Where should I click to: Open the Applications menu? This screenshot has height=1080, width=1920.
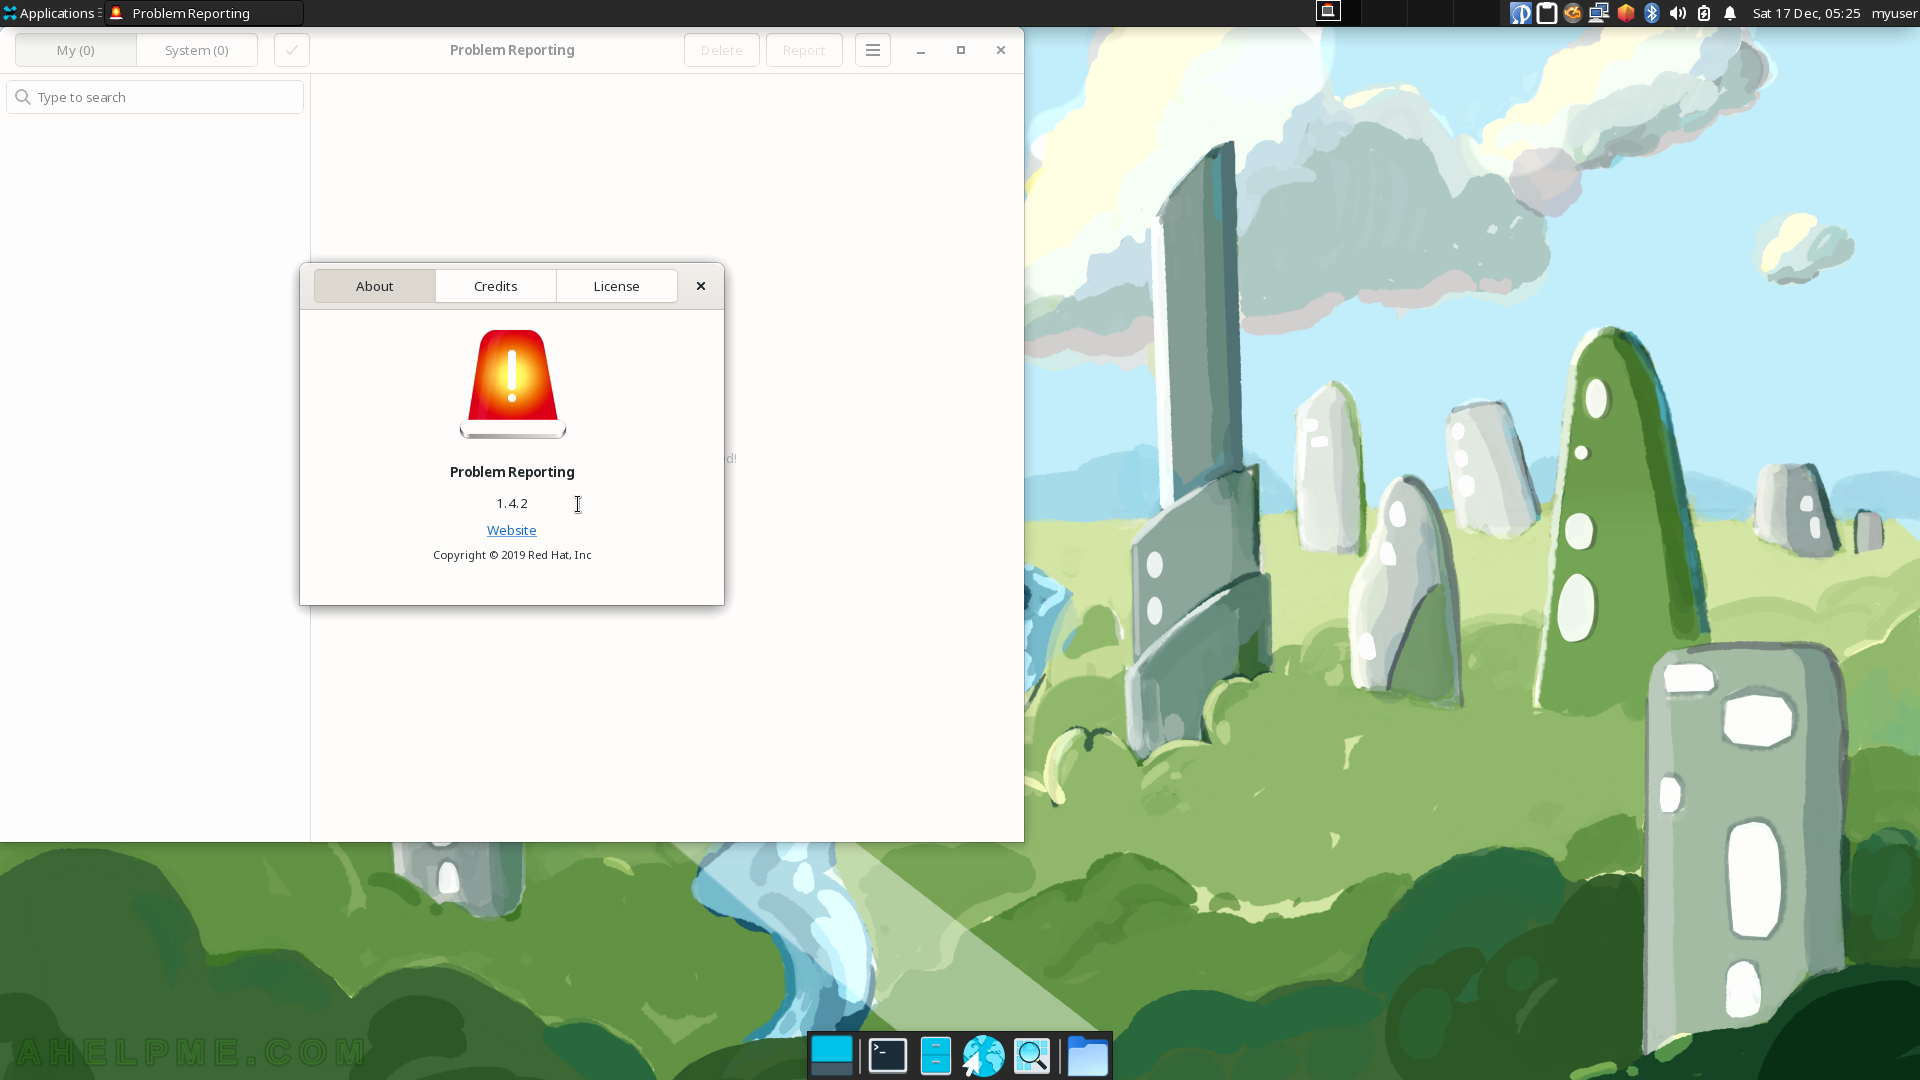pyautogui.click(x=50, y=13)
